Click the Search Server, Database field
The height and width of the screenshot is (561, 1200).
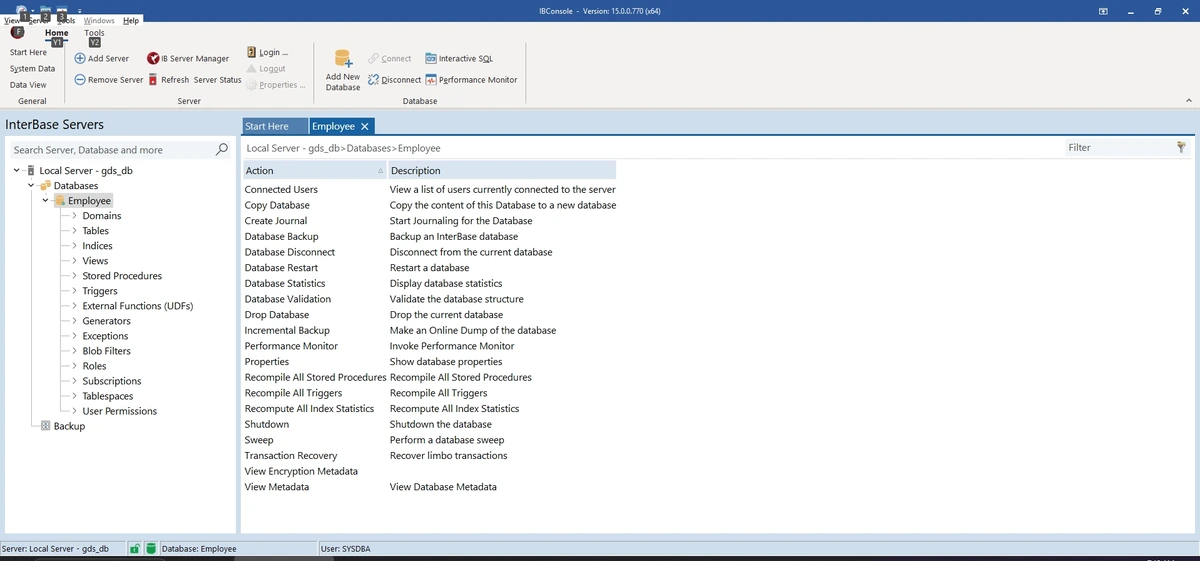[113, 149]
